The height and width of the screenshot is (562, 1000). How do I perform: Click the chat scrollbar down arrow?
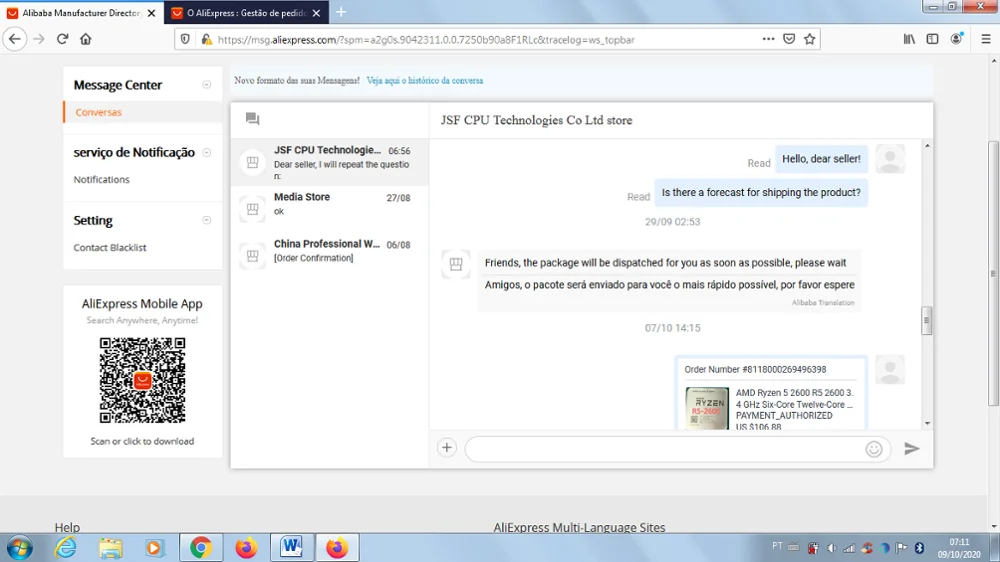(927, 423)
